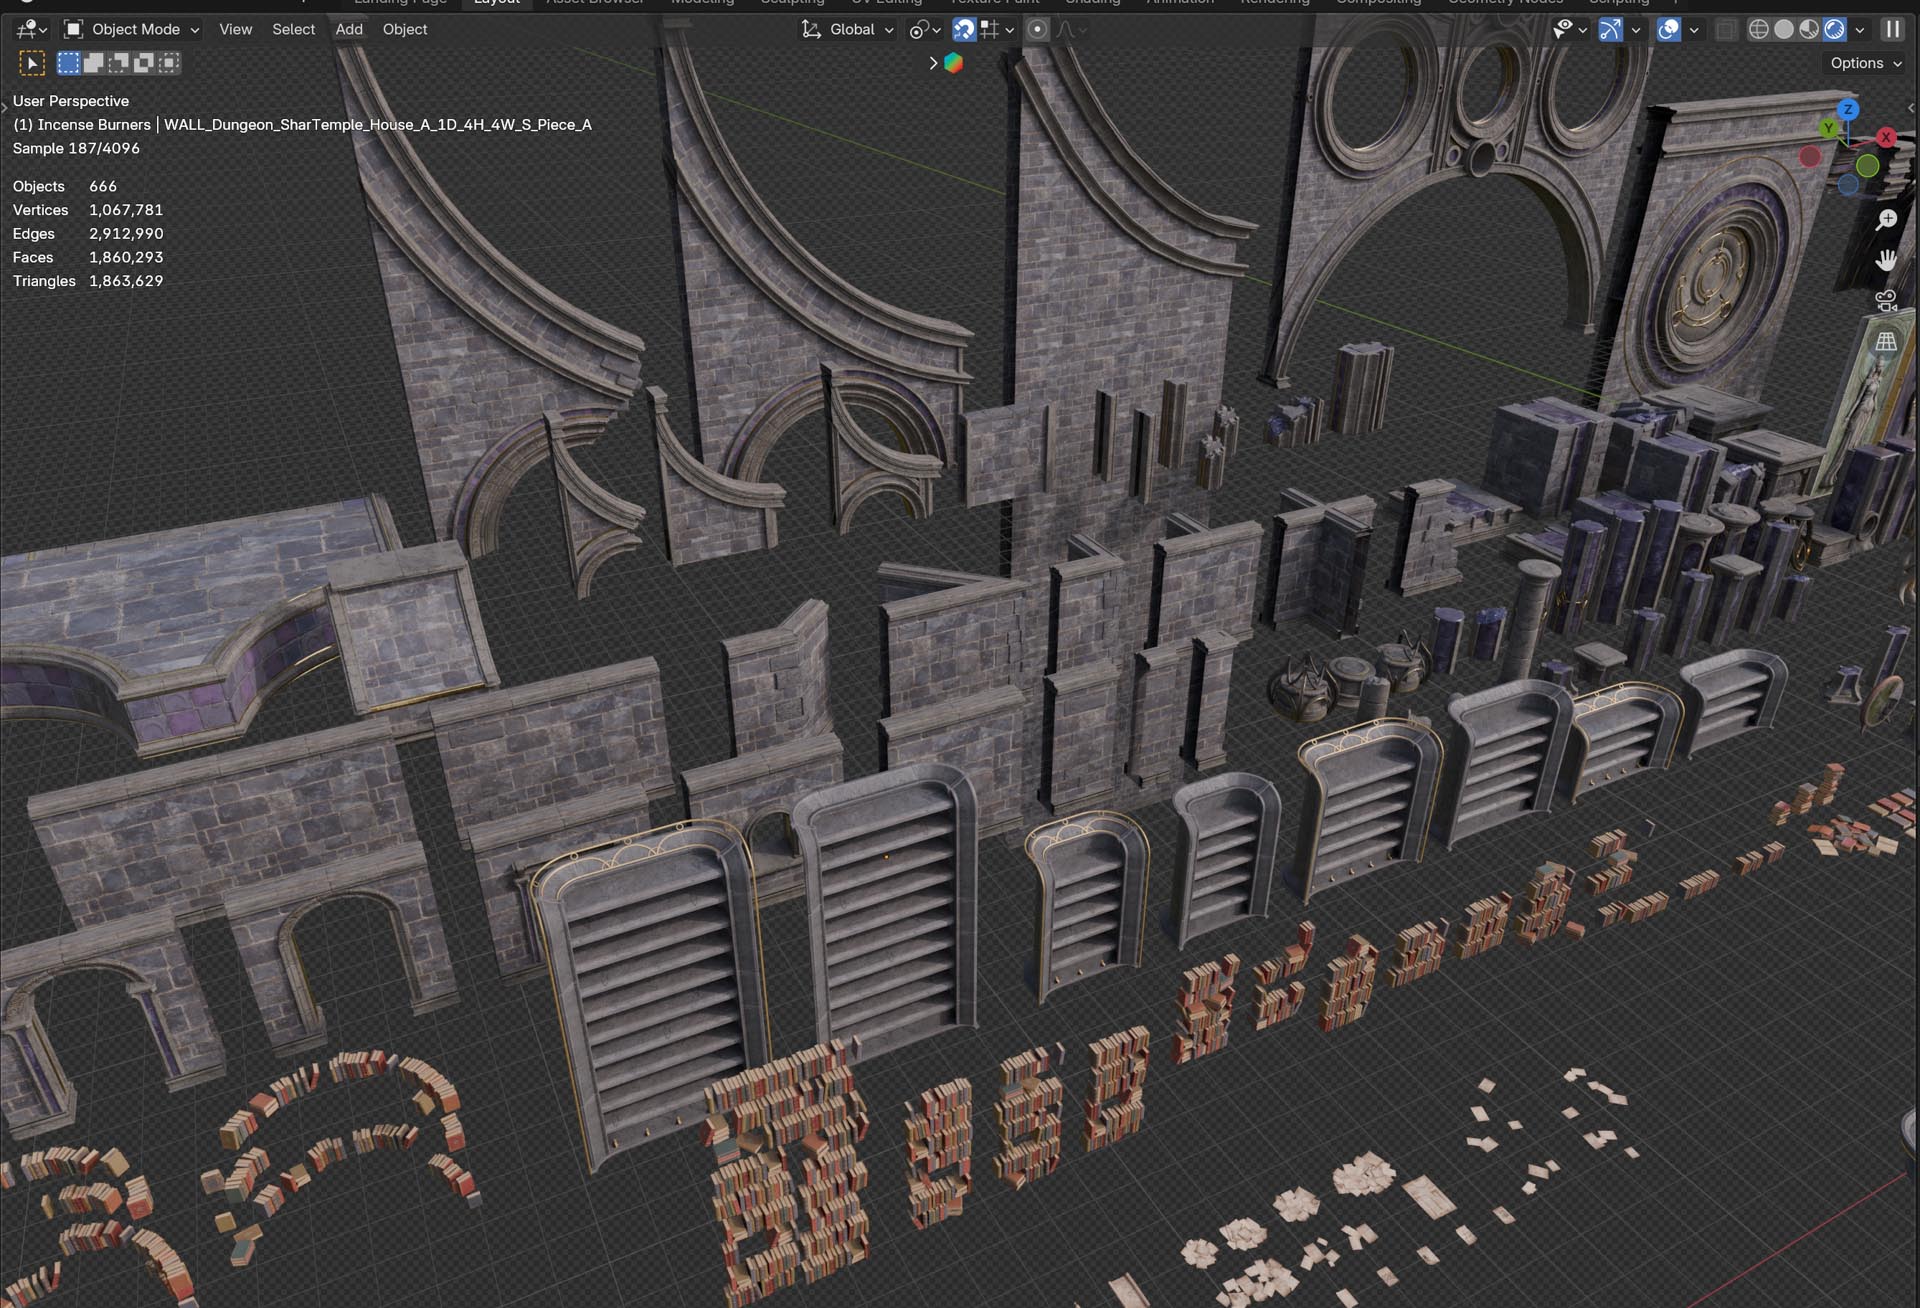Expand the shading options arrow
Viewport: 1920px width, 1308px height.
pos(1860,30)
